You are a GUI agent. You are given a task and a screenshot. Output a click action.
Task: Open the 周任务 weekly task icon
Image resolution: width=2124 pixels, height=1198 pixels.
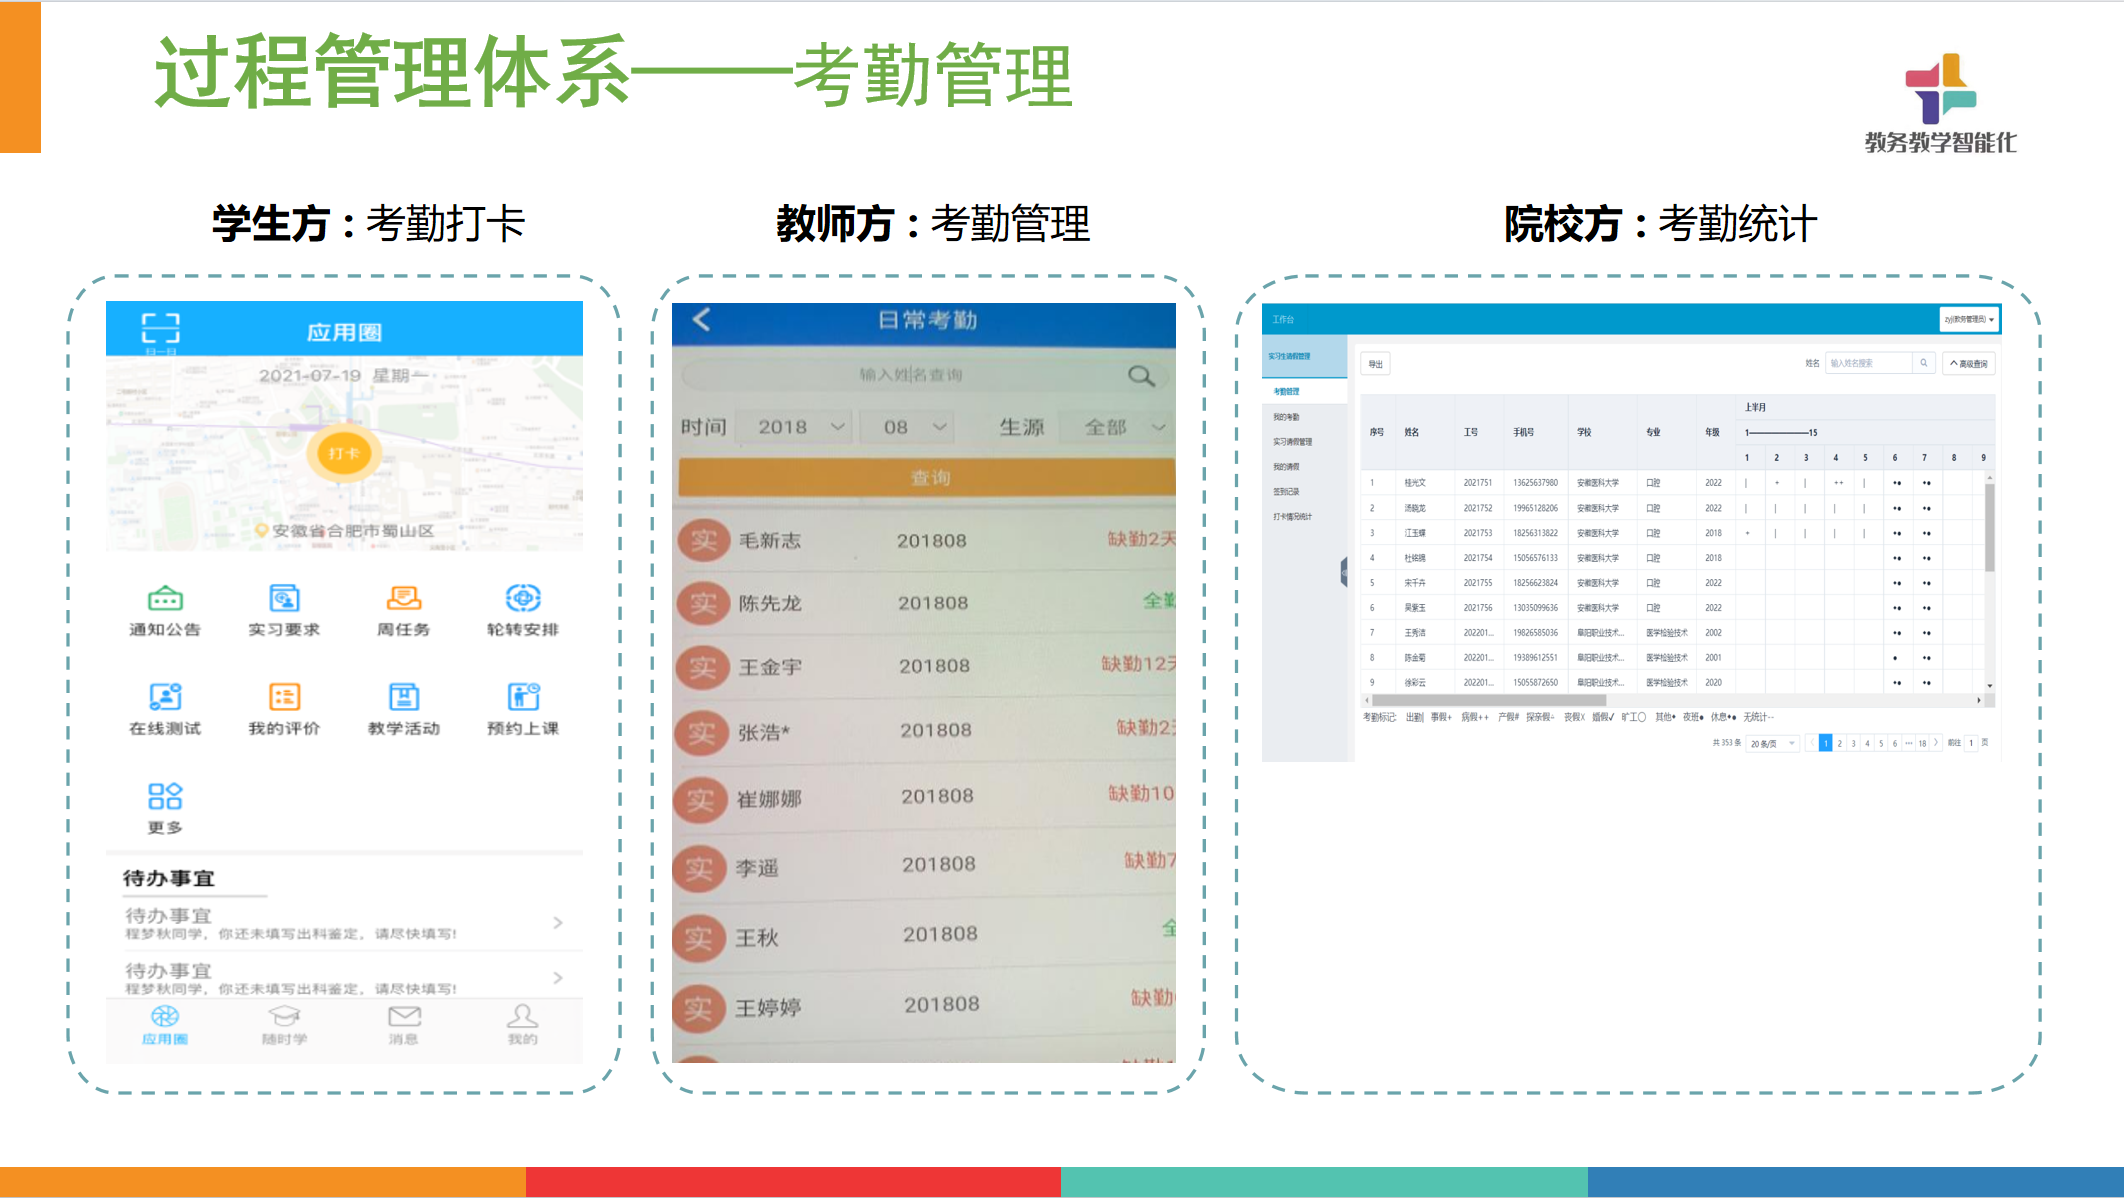click(403, 599)
